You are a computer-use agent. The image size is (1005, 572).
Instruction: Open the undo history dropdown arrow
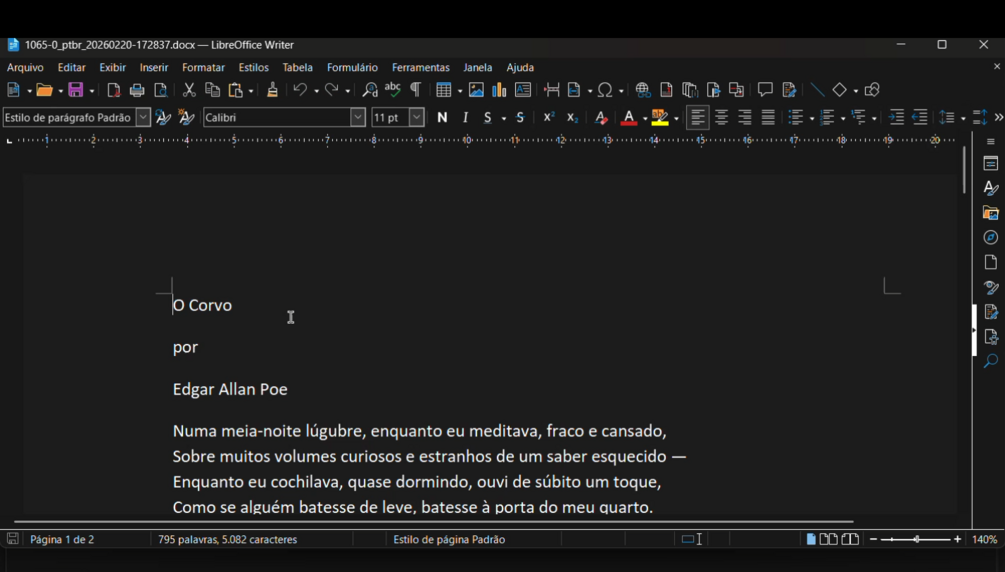316,91
